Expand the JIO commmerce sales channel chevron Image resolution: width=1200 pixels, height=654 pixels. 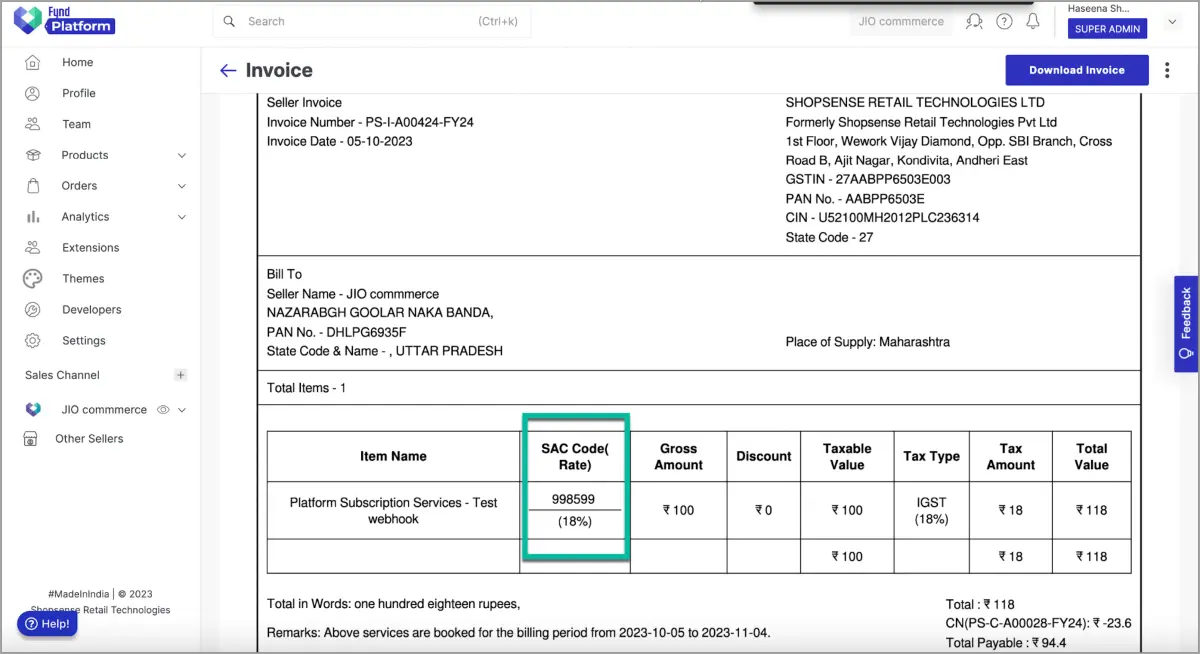(183, 409)
